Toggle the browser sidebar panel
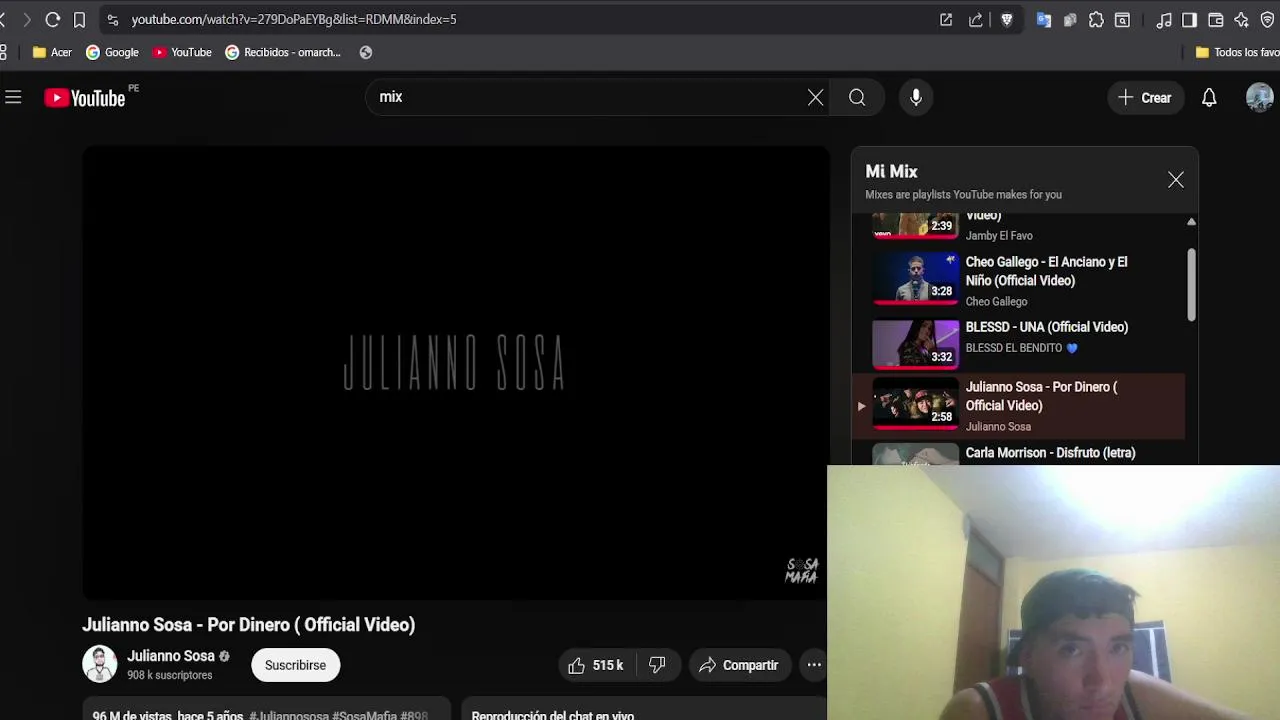 [x=1190, y=19]
